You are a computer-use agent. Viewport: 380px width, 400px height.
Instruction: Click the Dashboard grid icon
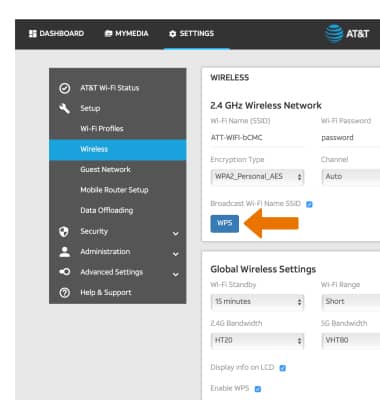32,34
